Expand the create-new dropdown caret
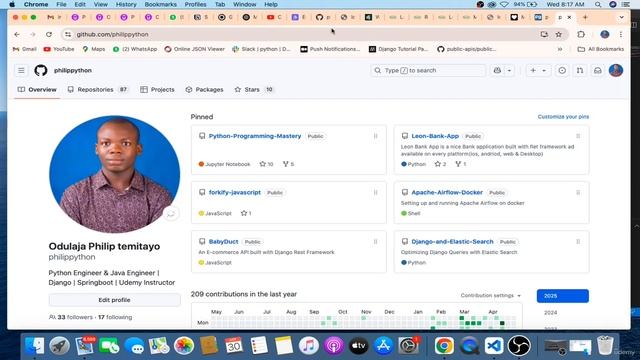 point(544,70)
